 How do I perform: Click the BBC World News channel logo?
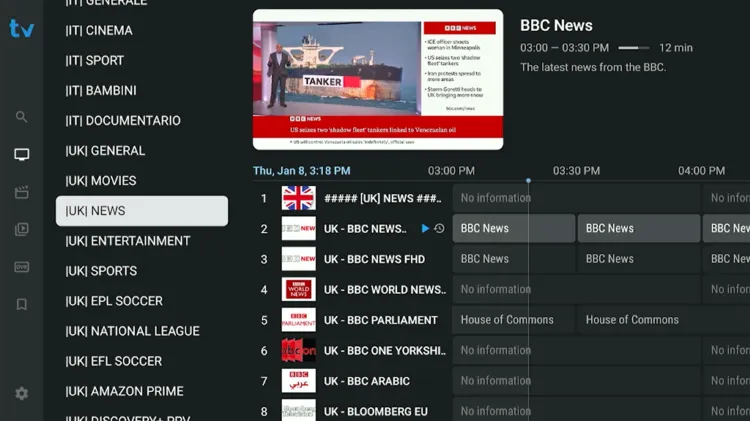(x=298, y=289)
